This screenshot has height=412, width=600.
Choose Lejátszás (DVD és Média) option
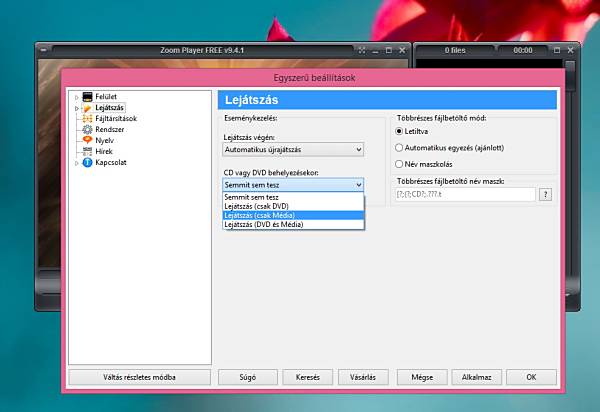pos(293,225)
